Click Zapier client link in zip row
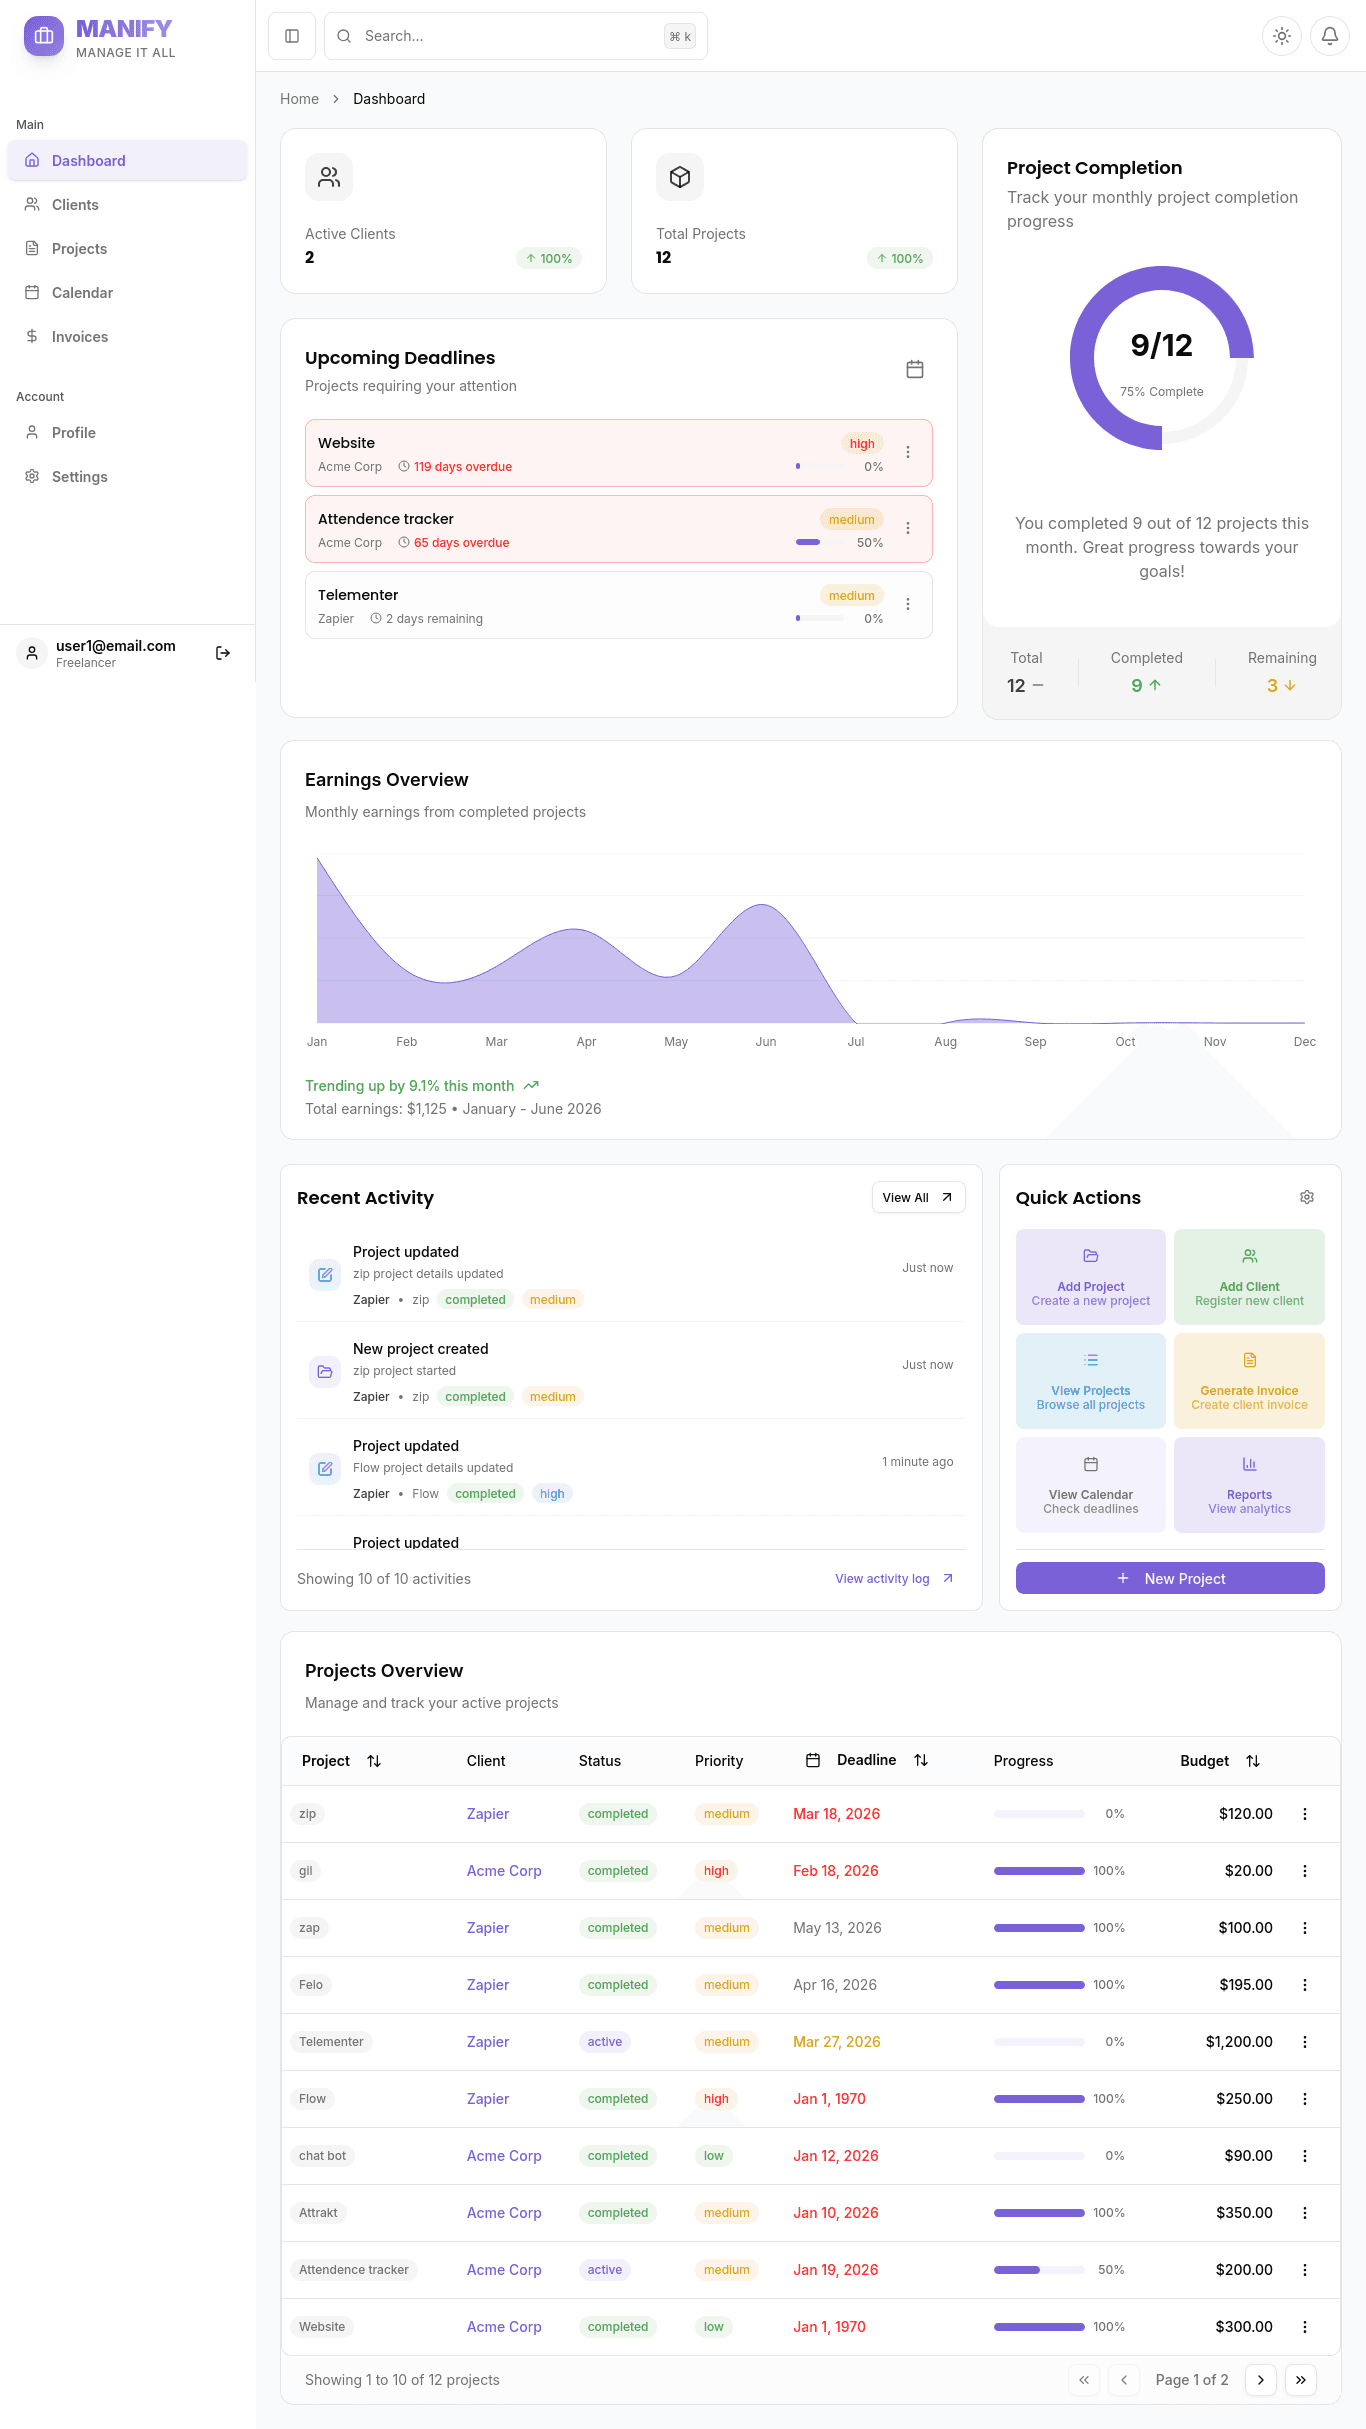The image size is (1366, 2429). tap(488, 1814)
